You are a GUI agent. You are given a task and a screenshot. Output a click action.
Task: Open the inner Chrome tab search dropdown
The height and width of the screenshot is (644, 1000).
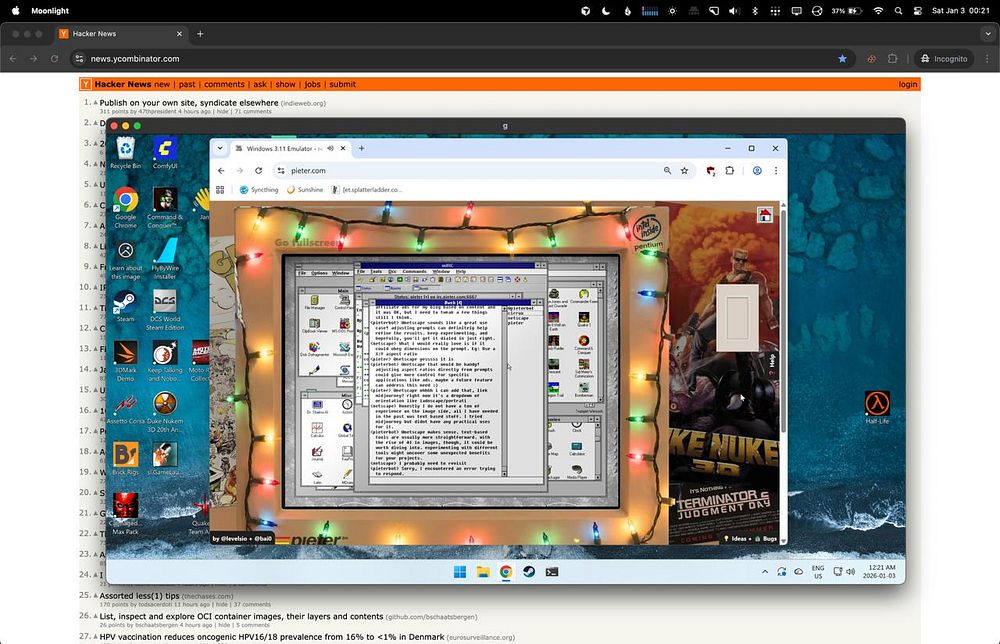pos(220,149)
